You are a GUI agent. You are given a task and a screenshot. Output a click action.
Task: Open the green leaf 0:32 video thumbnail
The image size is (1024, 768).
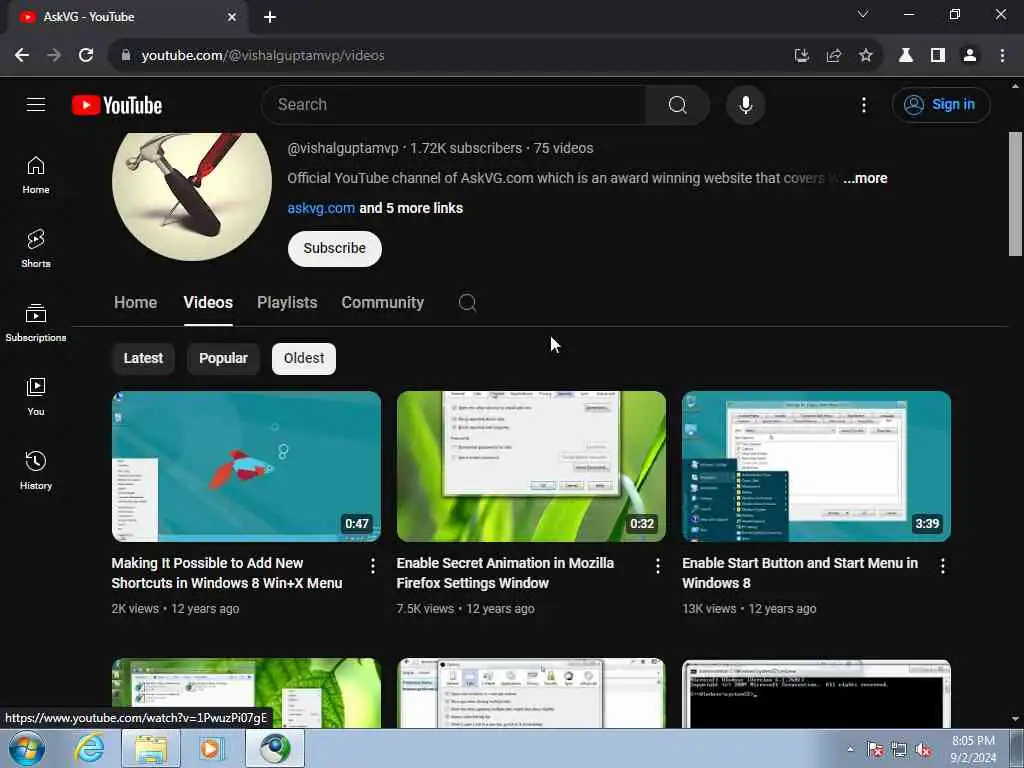pos(531,466)
